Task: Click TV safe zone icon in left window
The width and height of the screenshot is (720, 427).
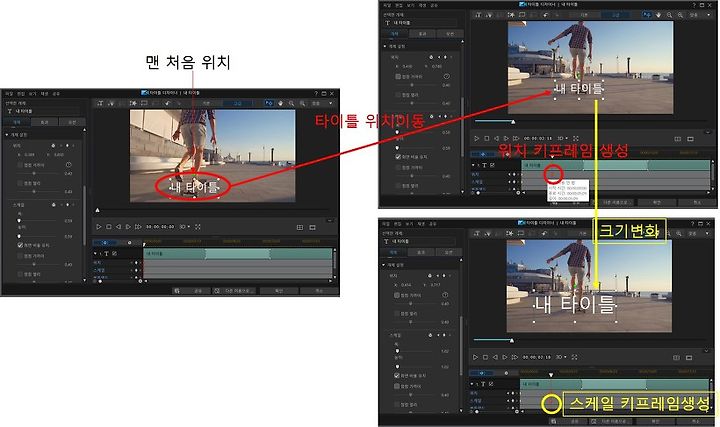Action: 313,227
